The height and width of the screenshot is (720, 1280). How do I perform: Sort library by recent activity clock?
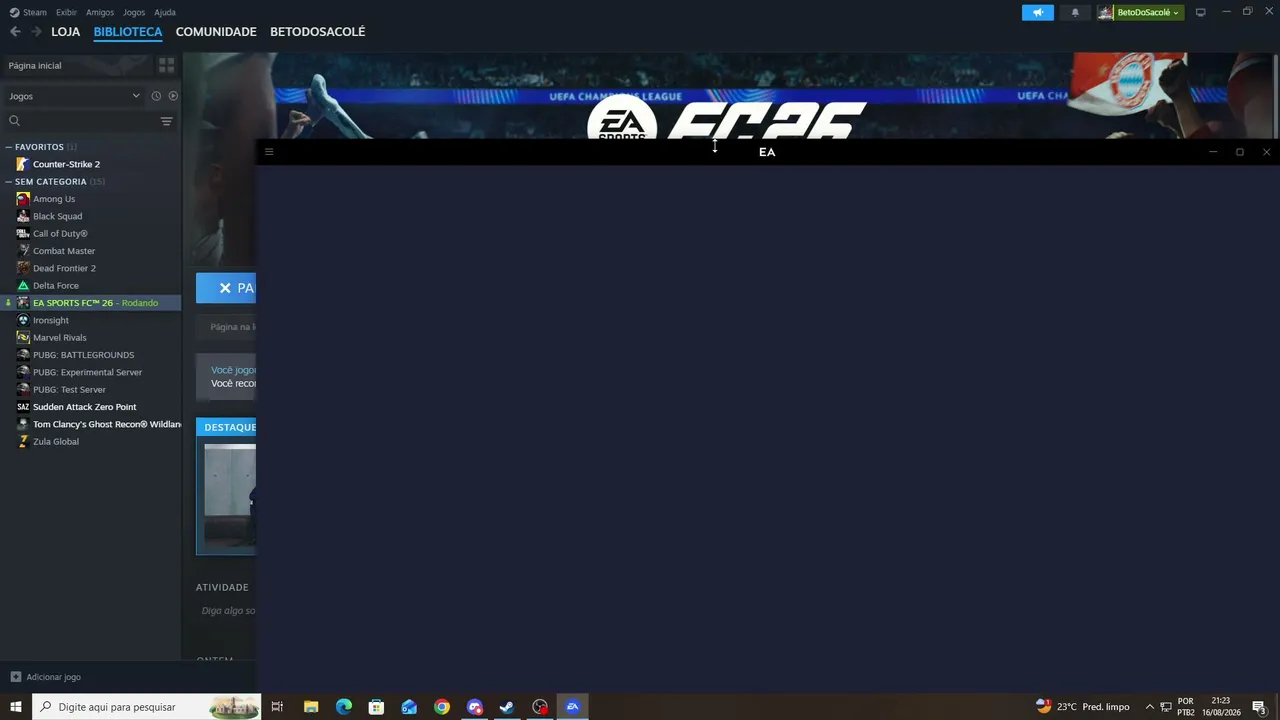point(156,96)
